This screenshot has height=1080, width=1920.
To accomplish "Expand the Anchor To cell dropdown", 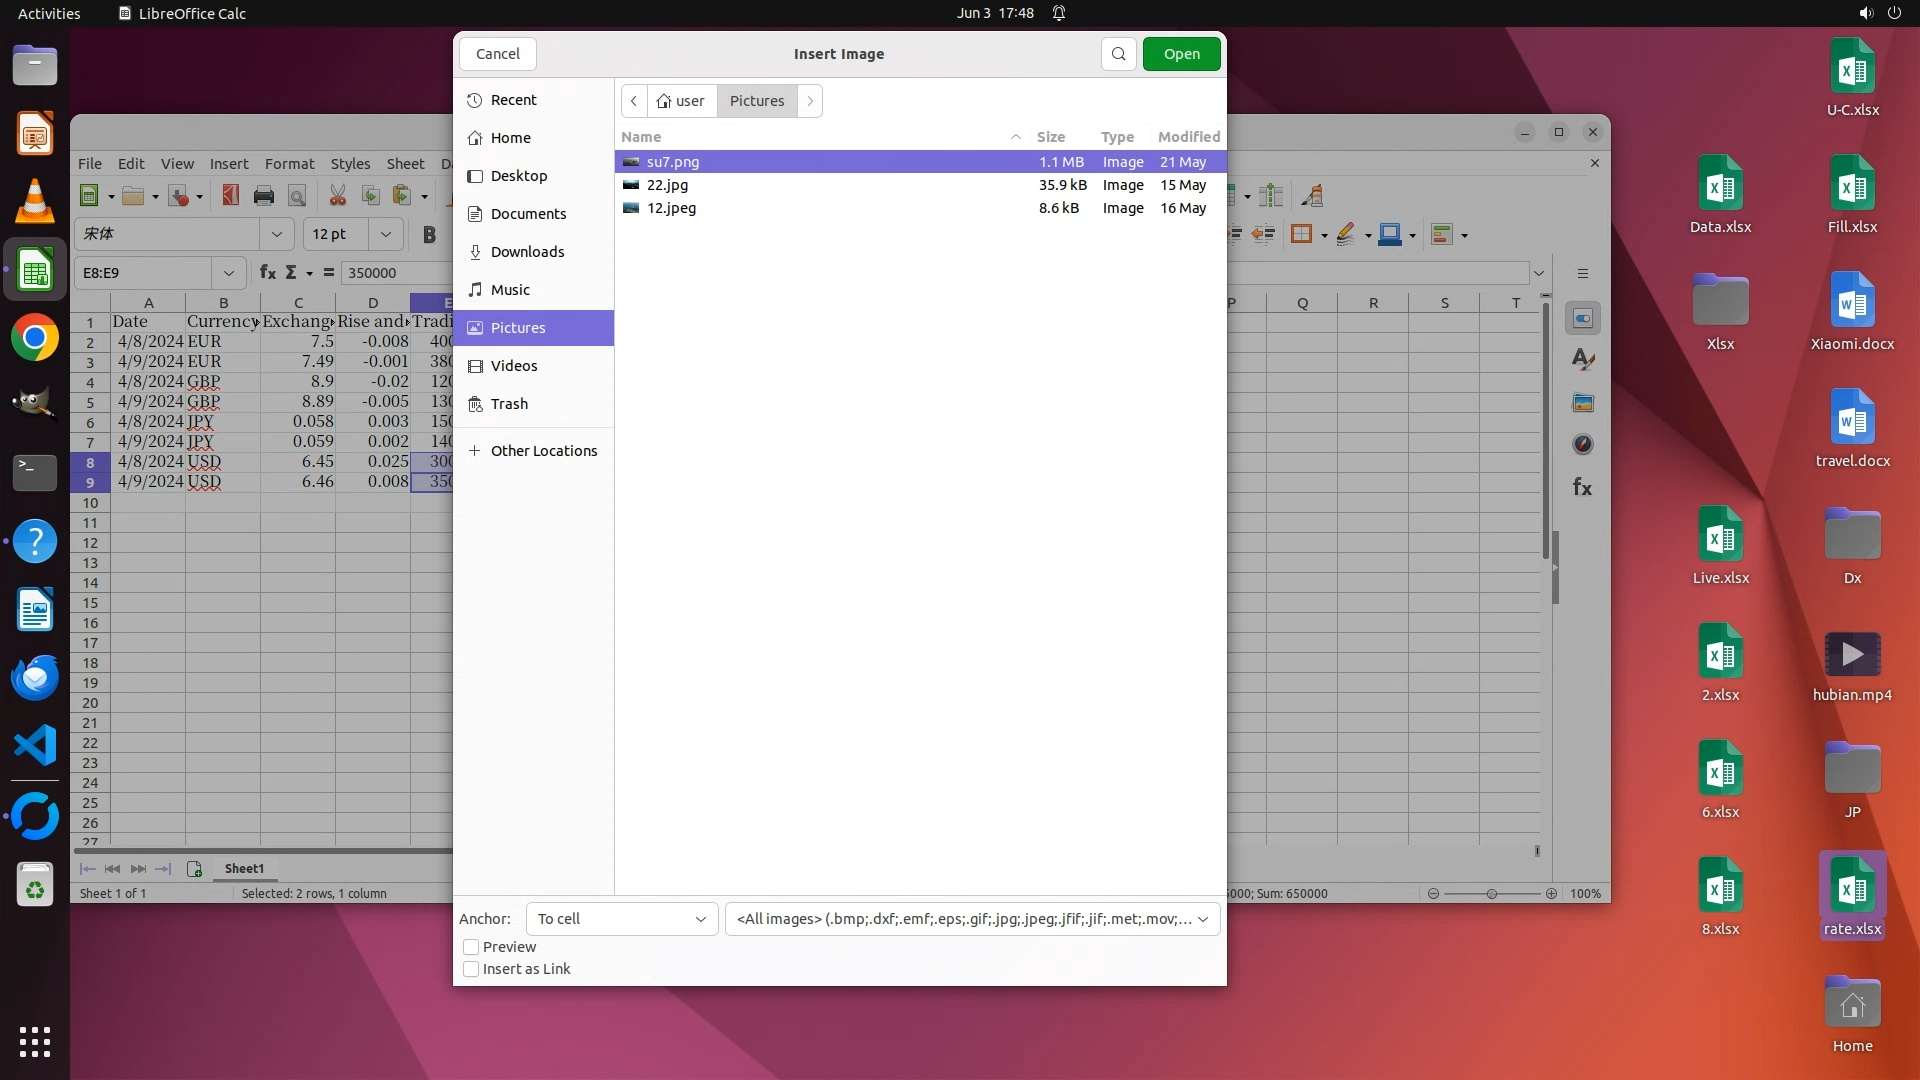I will 621,919.
